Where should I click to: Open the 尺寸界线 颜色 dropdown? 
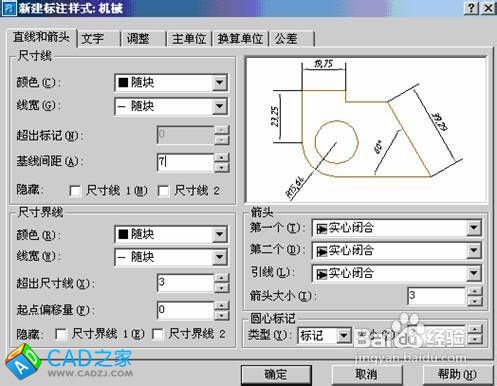[220, 234]
